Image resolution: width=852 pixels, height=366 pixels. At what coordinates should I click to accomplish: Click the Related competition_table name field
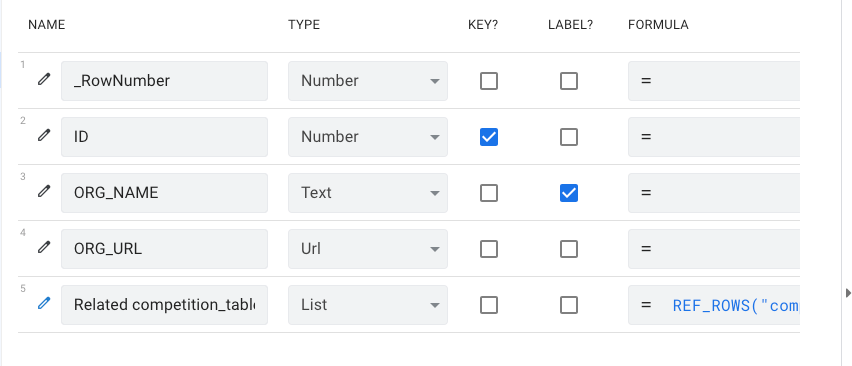click(164, 305)
